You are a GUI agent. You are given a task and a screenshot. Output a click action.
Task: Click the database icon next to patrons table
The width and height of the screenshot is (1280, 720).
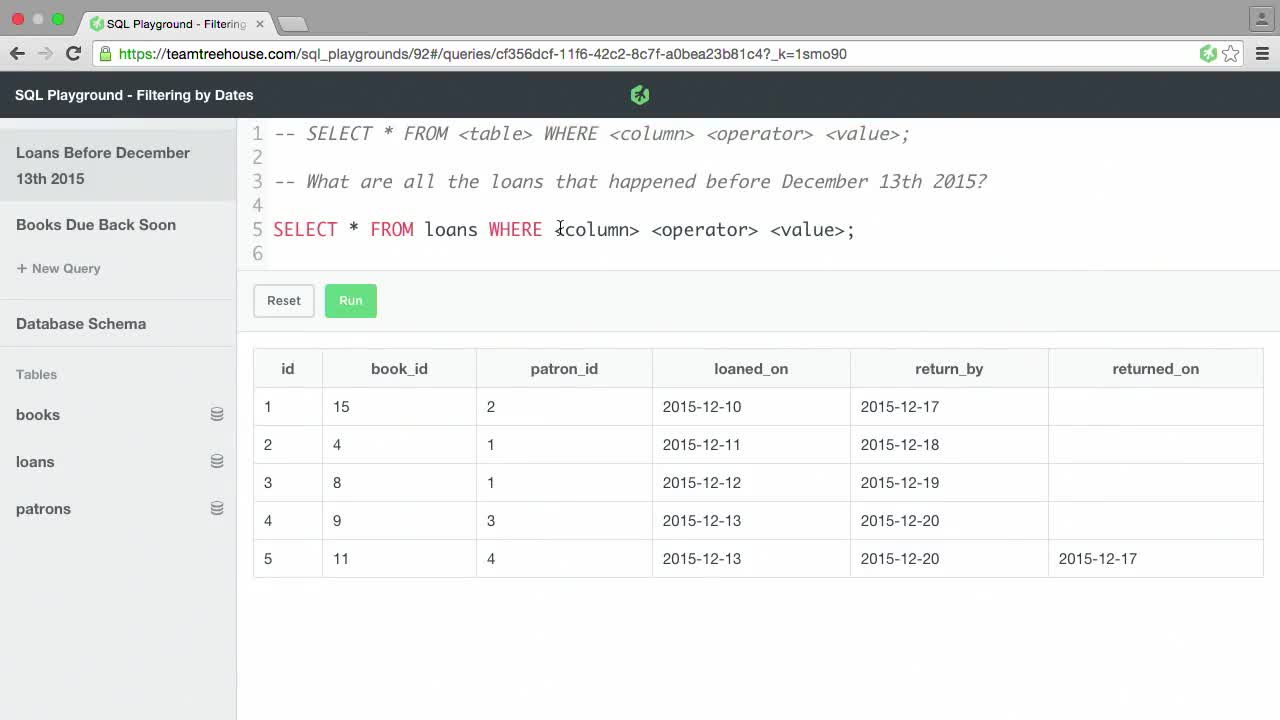pyautogui.click(x=217, y=507)
